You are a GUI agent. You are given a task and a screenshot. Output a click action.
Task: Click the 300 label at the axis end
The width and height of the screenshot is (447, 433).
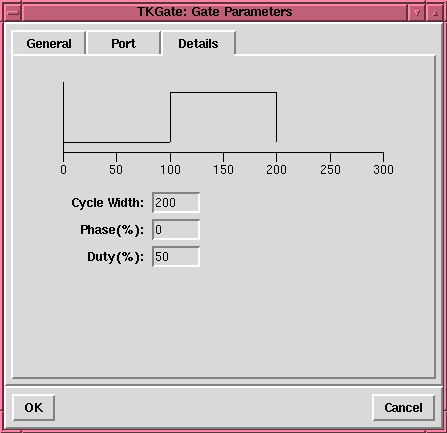click(x=383, y=170)
